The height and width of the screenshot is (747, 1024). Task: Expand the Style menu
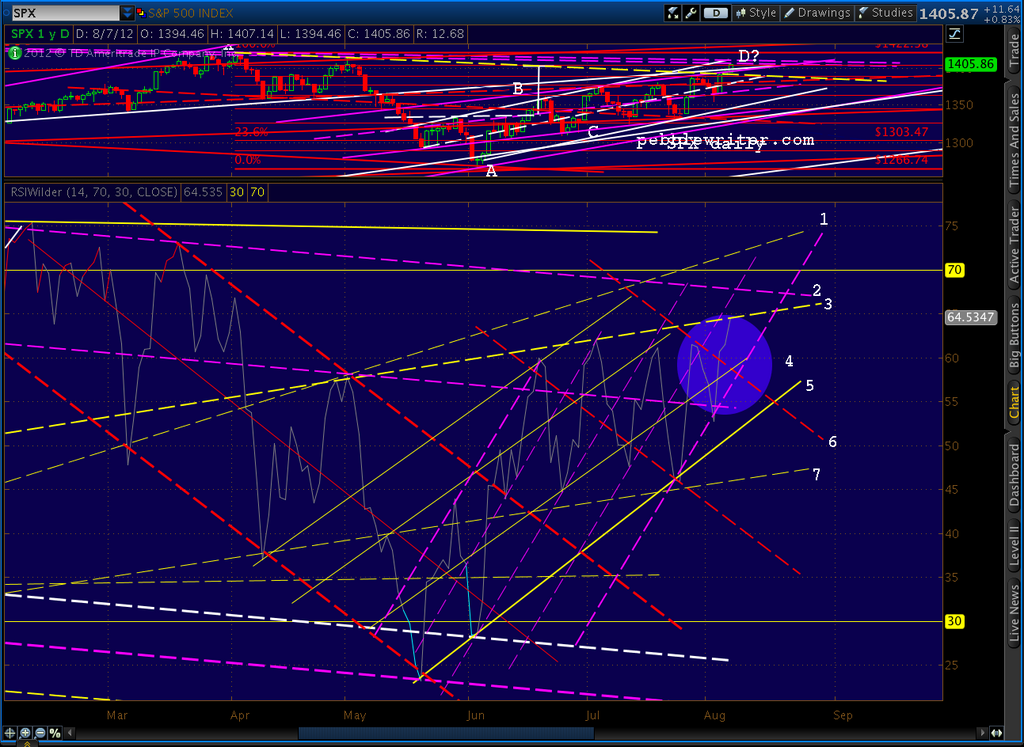click(x=756, y=13)
